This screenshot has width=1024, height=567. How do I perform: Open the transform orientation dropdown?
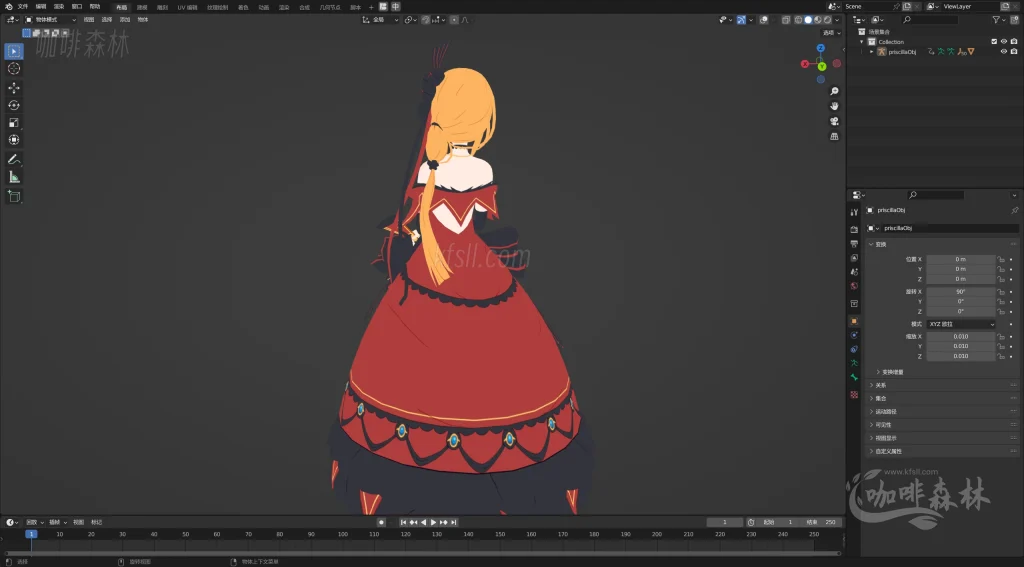click(x=380, y=20)
